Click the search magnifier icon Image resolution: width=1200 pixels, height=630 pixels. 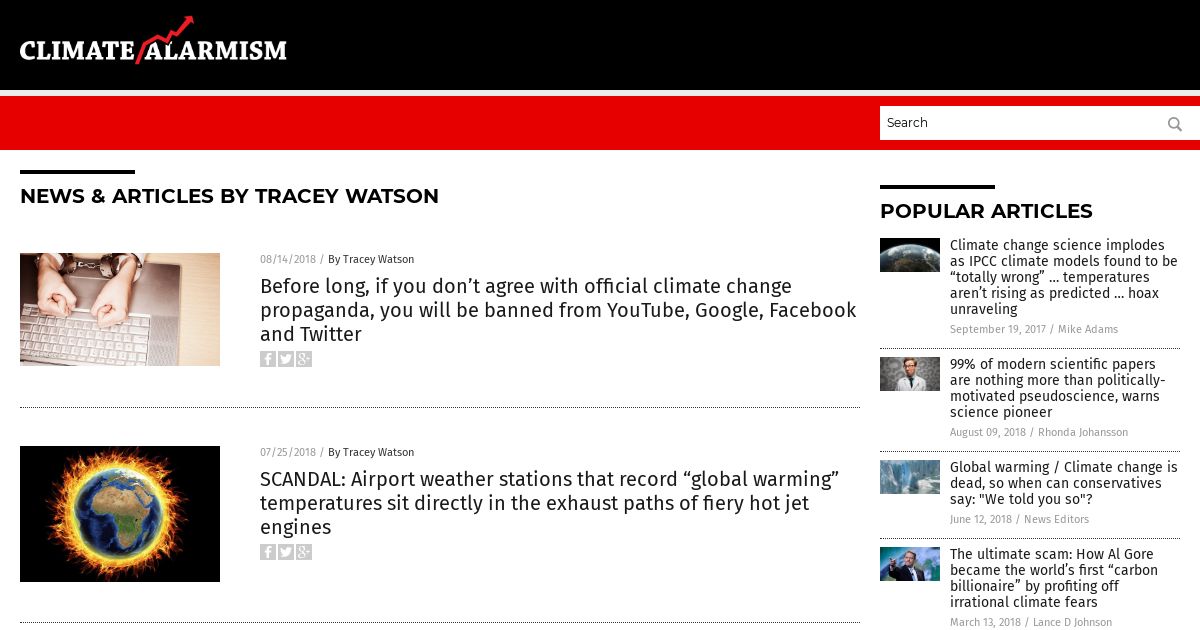(x=1174, y=124)
